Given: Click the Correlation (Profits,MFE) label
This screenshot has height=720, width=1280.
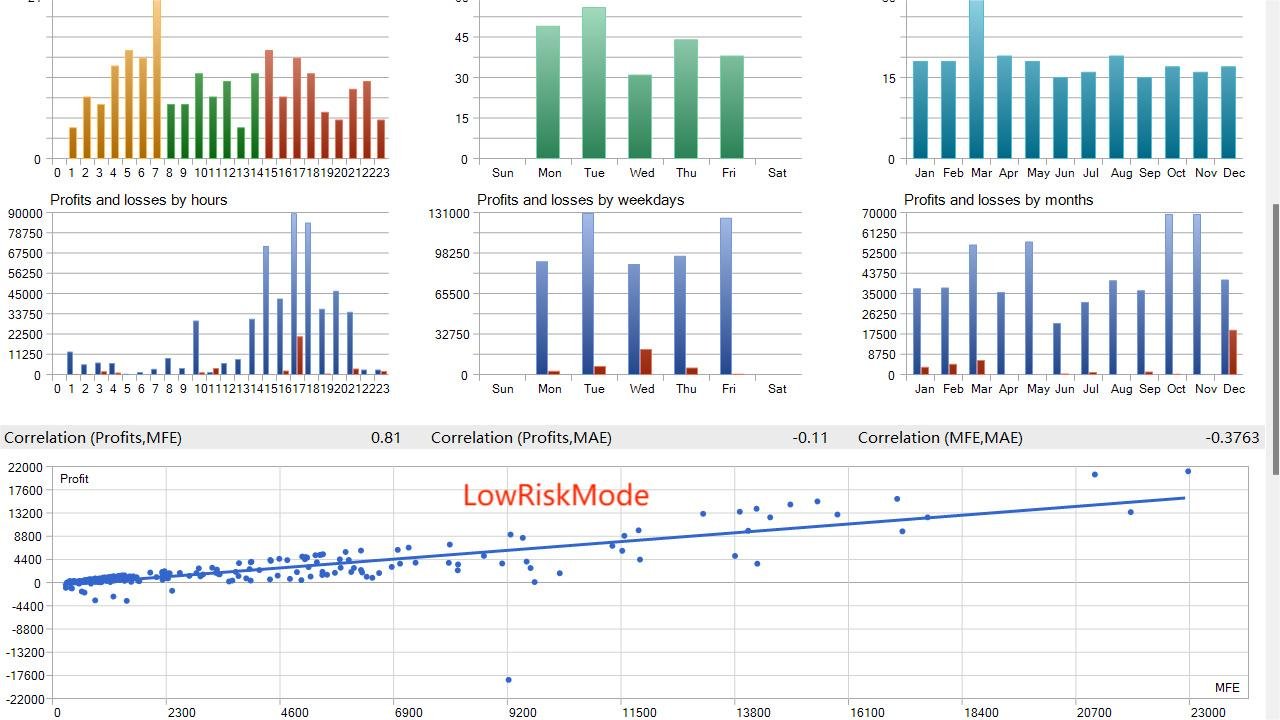Looking at the screenshot, I should [x=93, y=437].
